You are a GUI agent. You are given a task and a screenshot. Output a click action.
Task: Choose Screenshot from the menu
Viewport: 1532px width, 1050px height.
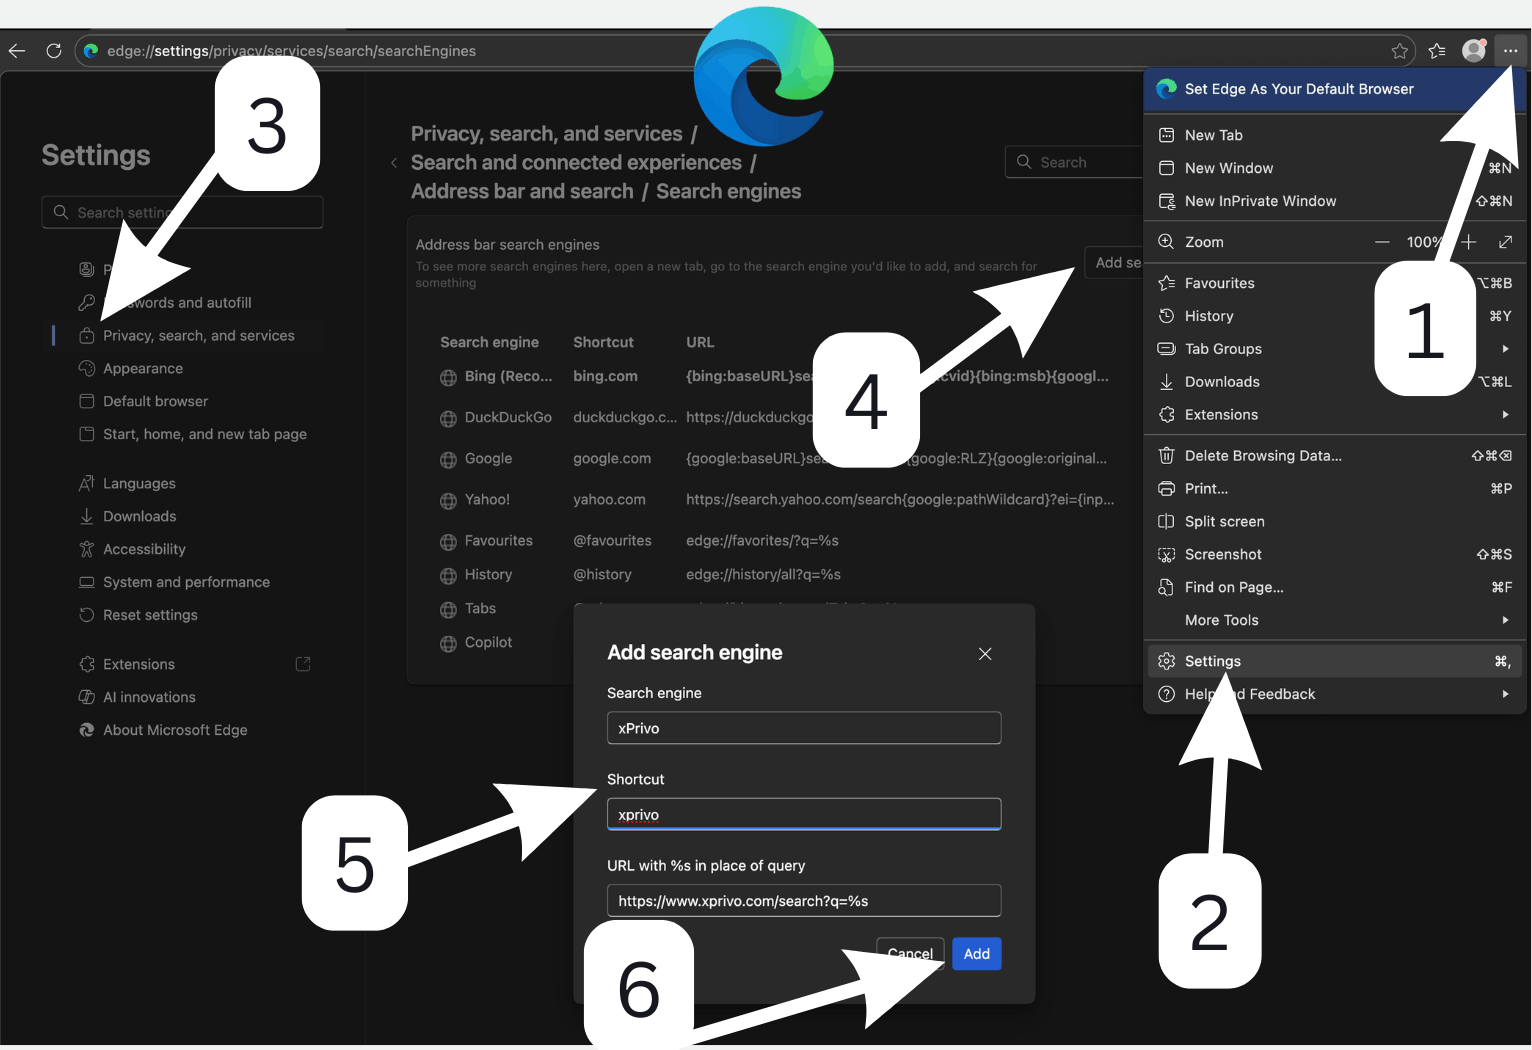1335,555
